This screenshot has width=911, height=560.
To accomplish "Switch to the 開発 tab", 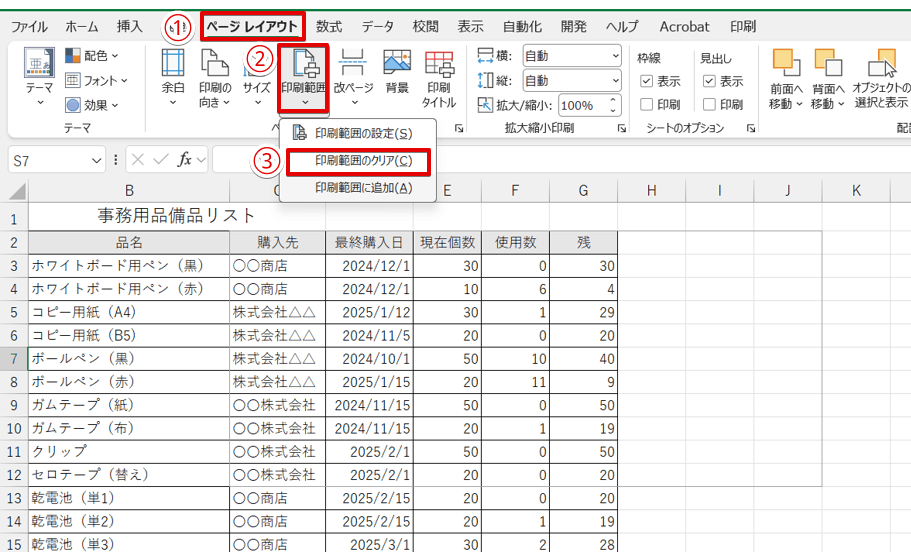I will click(x=574, y=27).
